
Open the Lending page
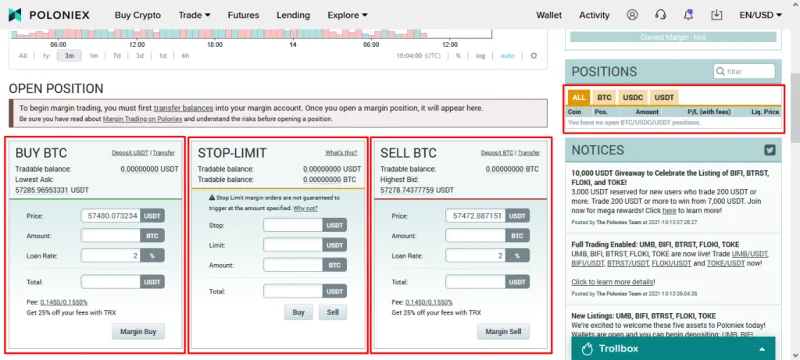point(293,15)
